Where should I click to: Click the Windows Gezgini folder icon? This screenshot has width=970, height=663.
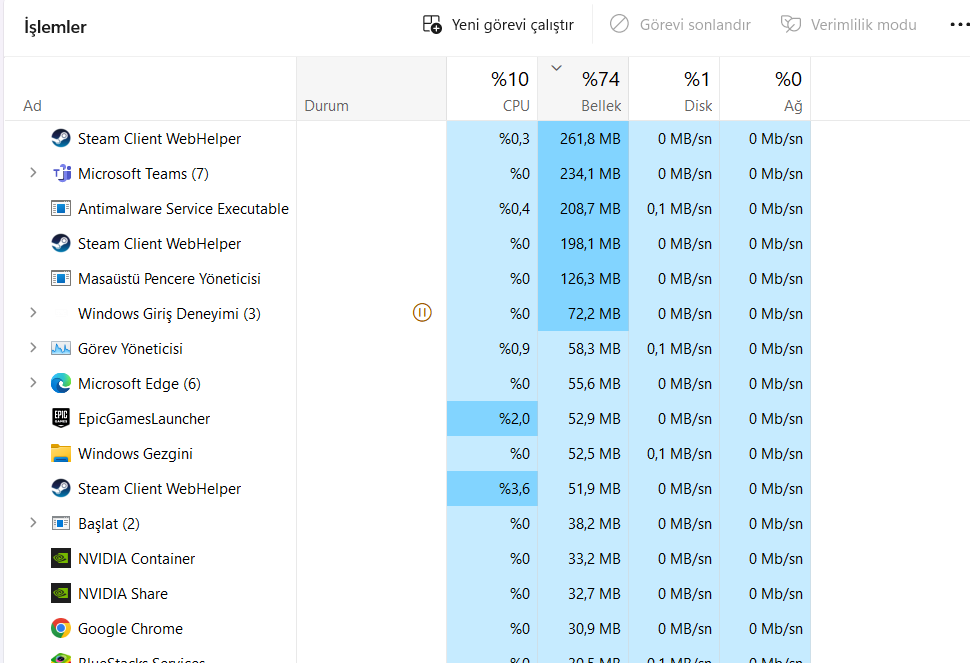pyautogui.click(x=61, y=454)
